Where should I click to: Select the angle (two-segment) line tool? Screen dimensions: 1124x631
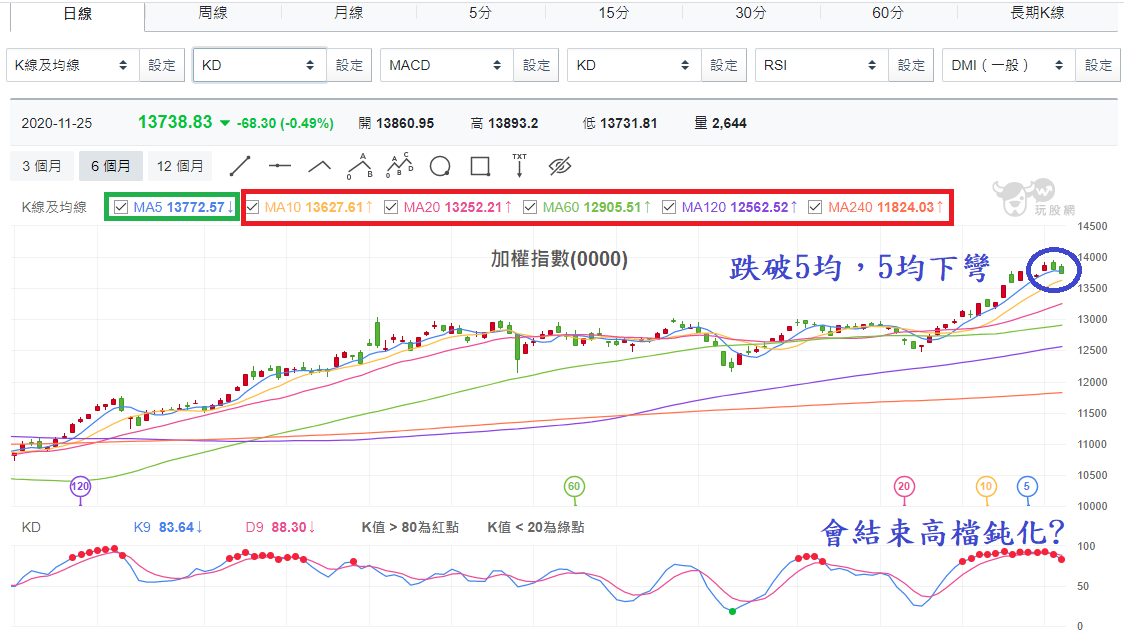[x=320, y=167]
